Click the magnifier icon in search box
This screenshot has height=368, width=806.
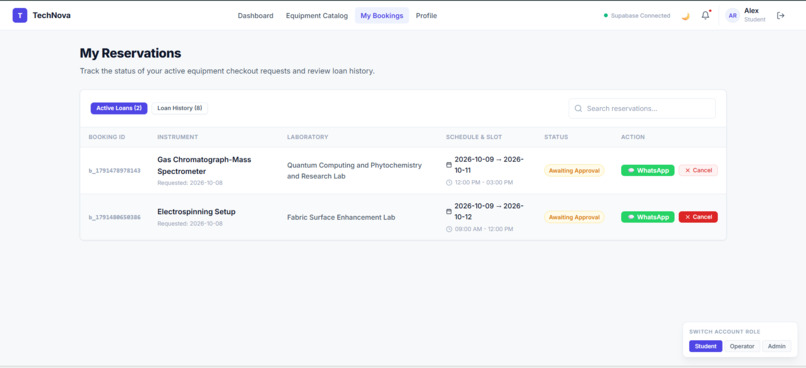(578, 108)
